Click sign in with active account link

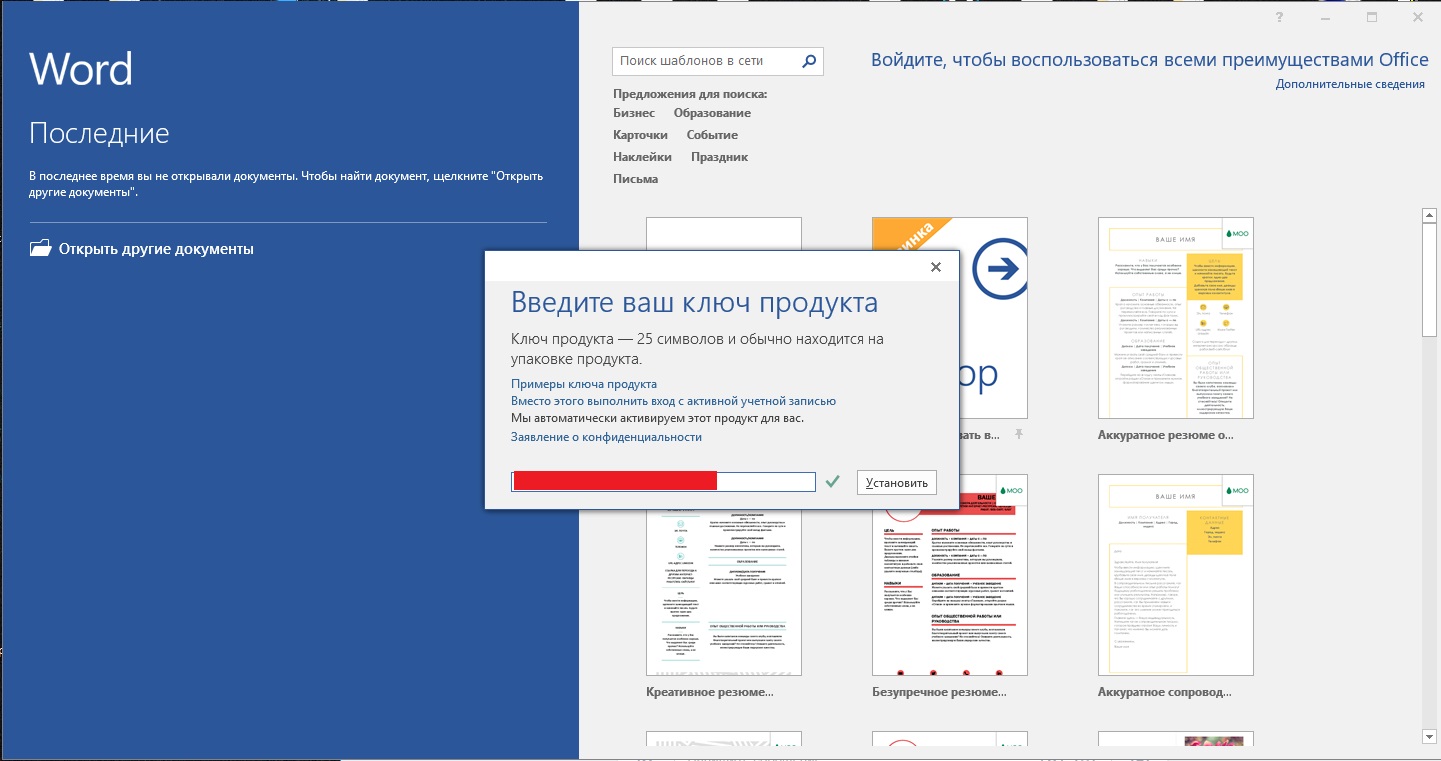(673, 401)
